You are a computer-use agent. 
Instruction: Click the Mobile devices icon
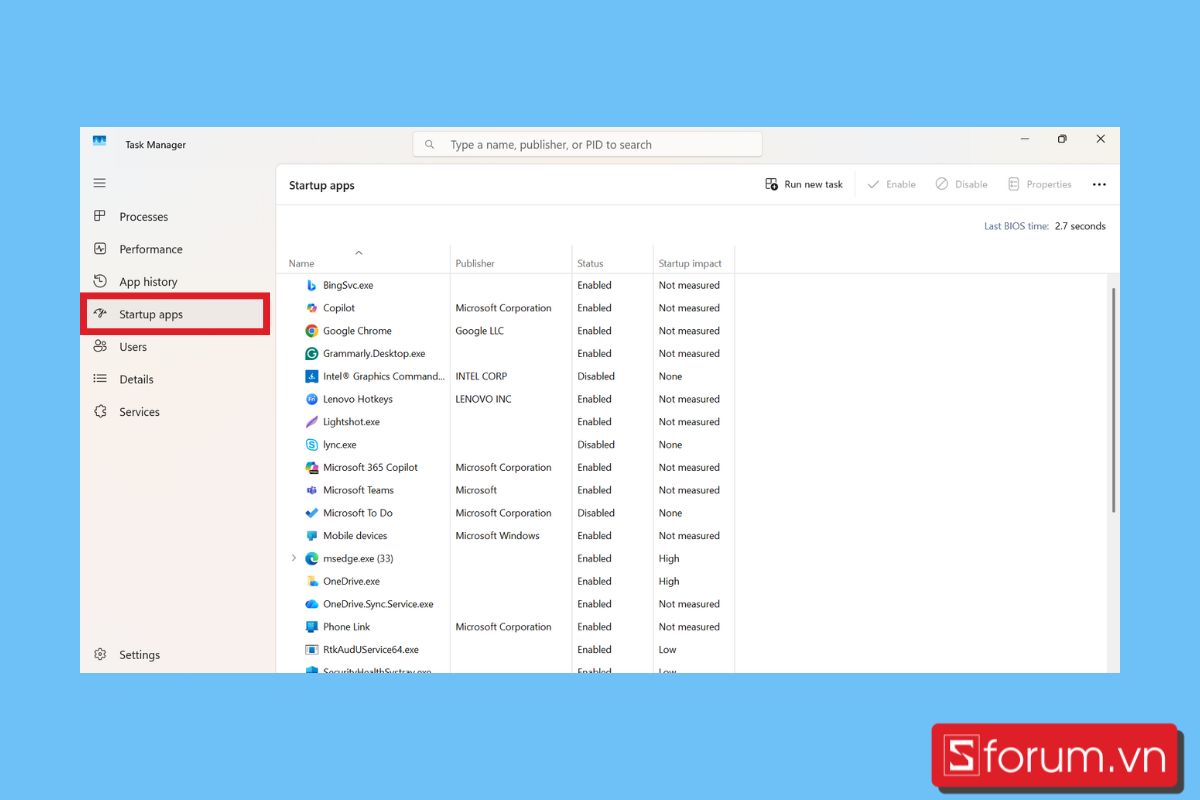click(x=312, y=536)
